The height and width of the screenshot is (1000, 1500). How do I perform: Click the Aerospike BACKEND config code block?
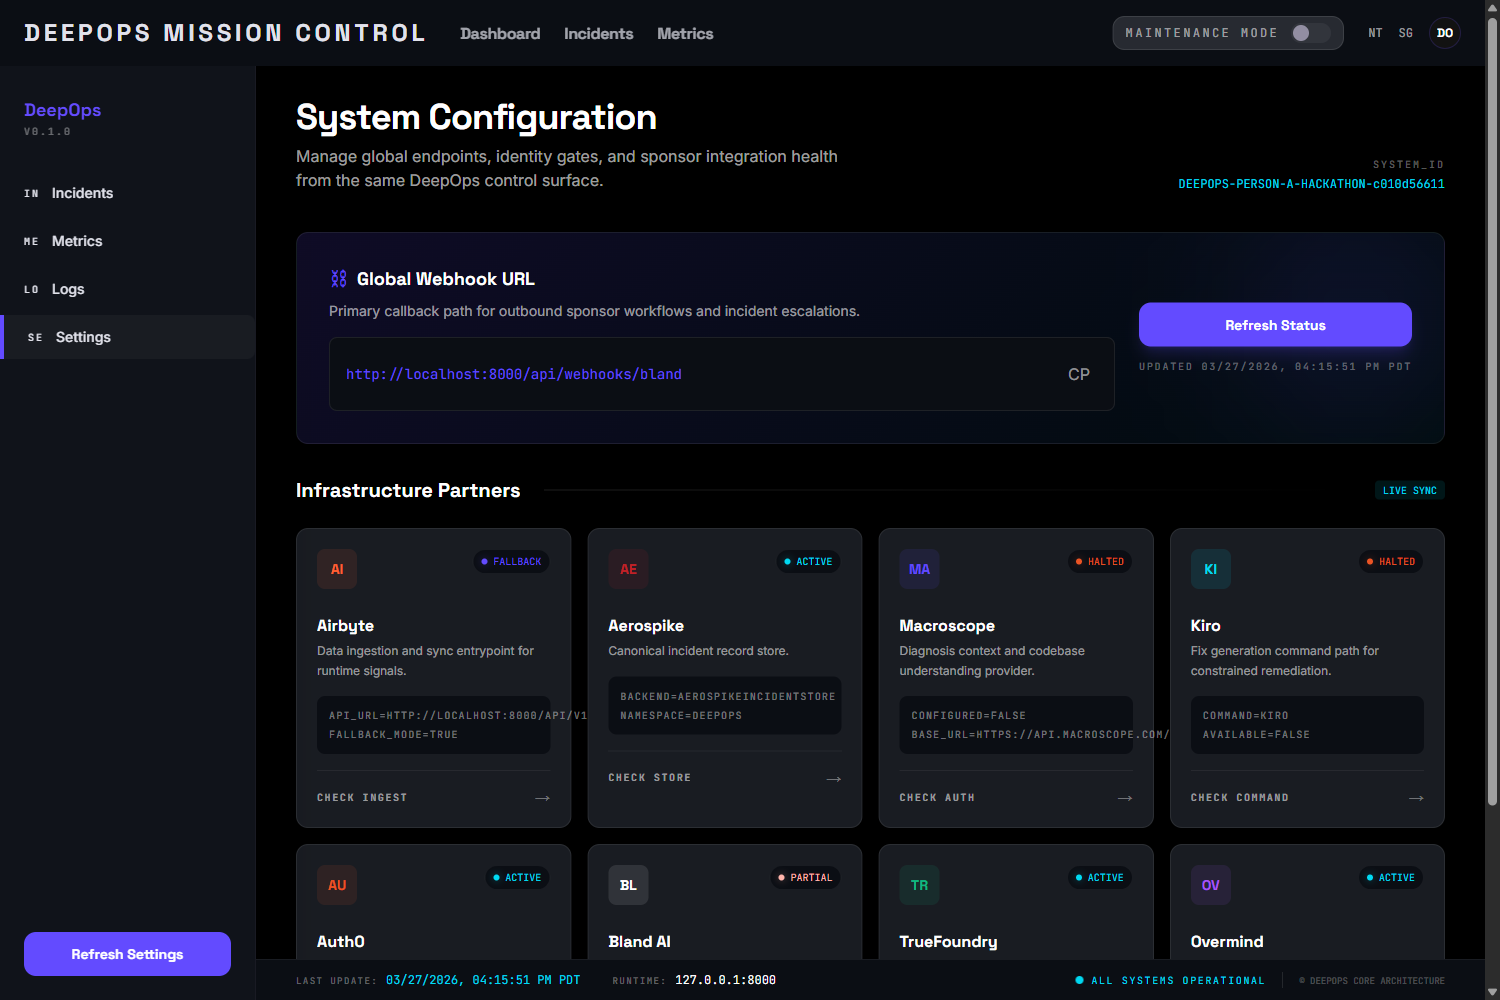pyautogui.click(x=724, y=706)
